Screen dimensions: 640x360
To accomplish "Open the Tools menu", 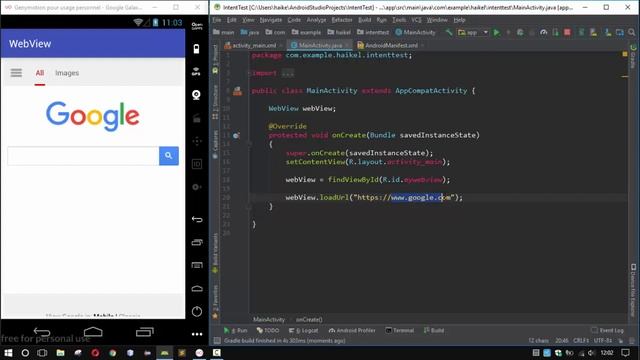I will [399, 20].
